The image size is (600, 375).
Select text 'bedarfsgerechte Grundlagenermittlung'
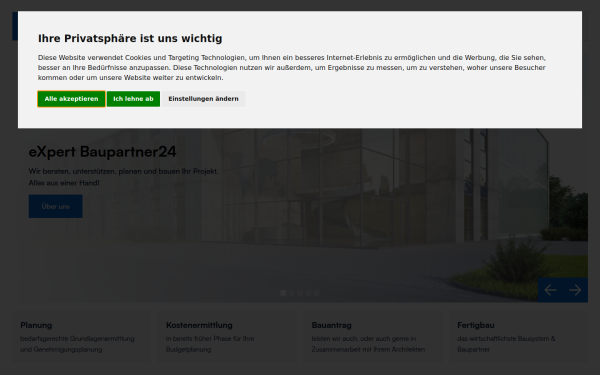[x=77, y=339]
